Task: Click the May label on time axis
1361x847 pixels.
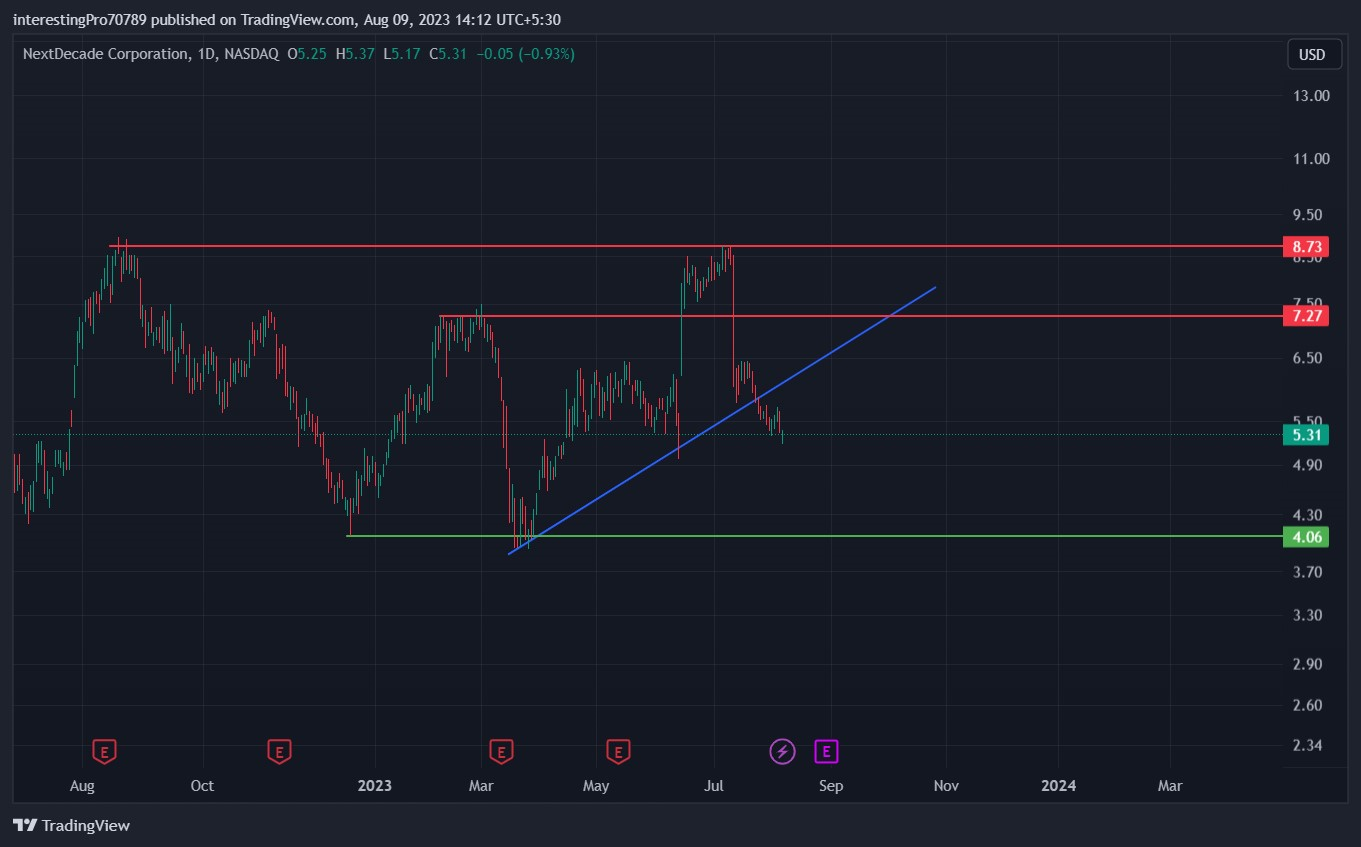Action: click(x=596, y=786)
